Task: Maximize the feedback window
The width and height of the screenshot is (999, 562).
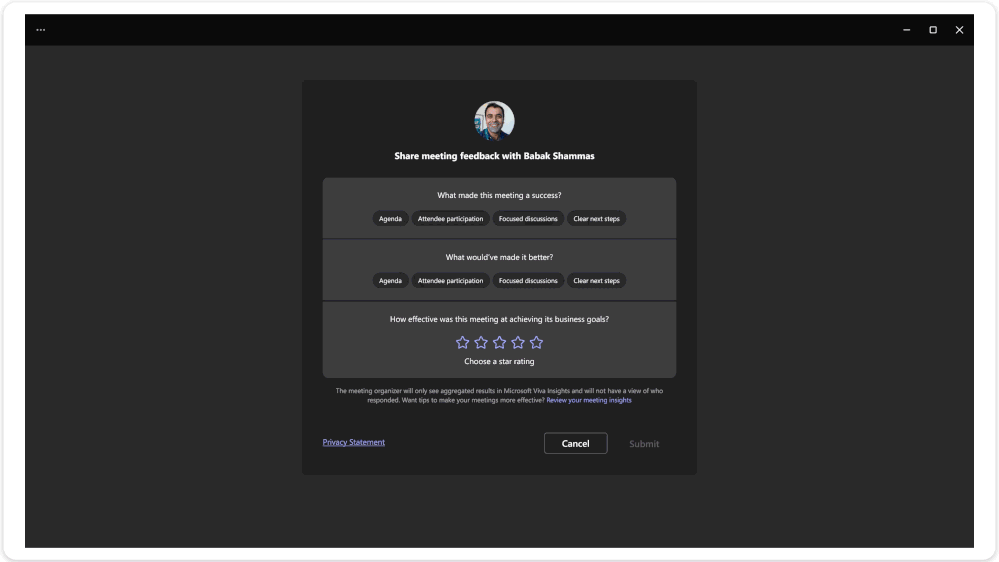Action: coord(933,30)
